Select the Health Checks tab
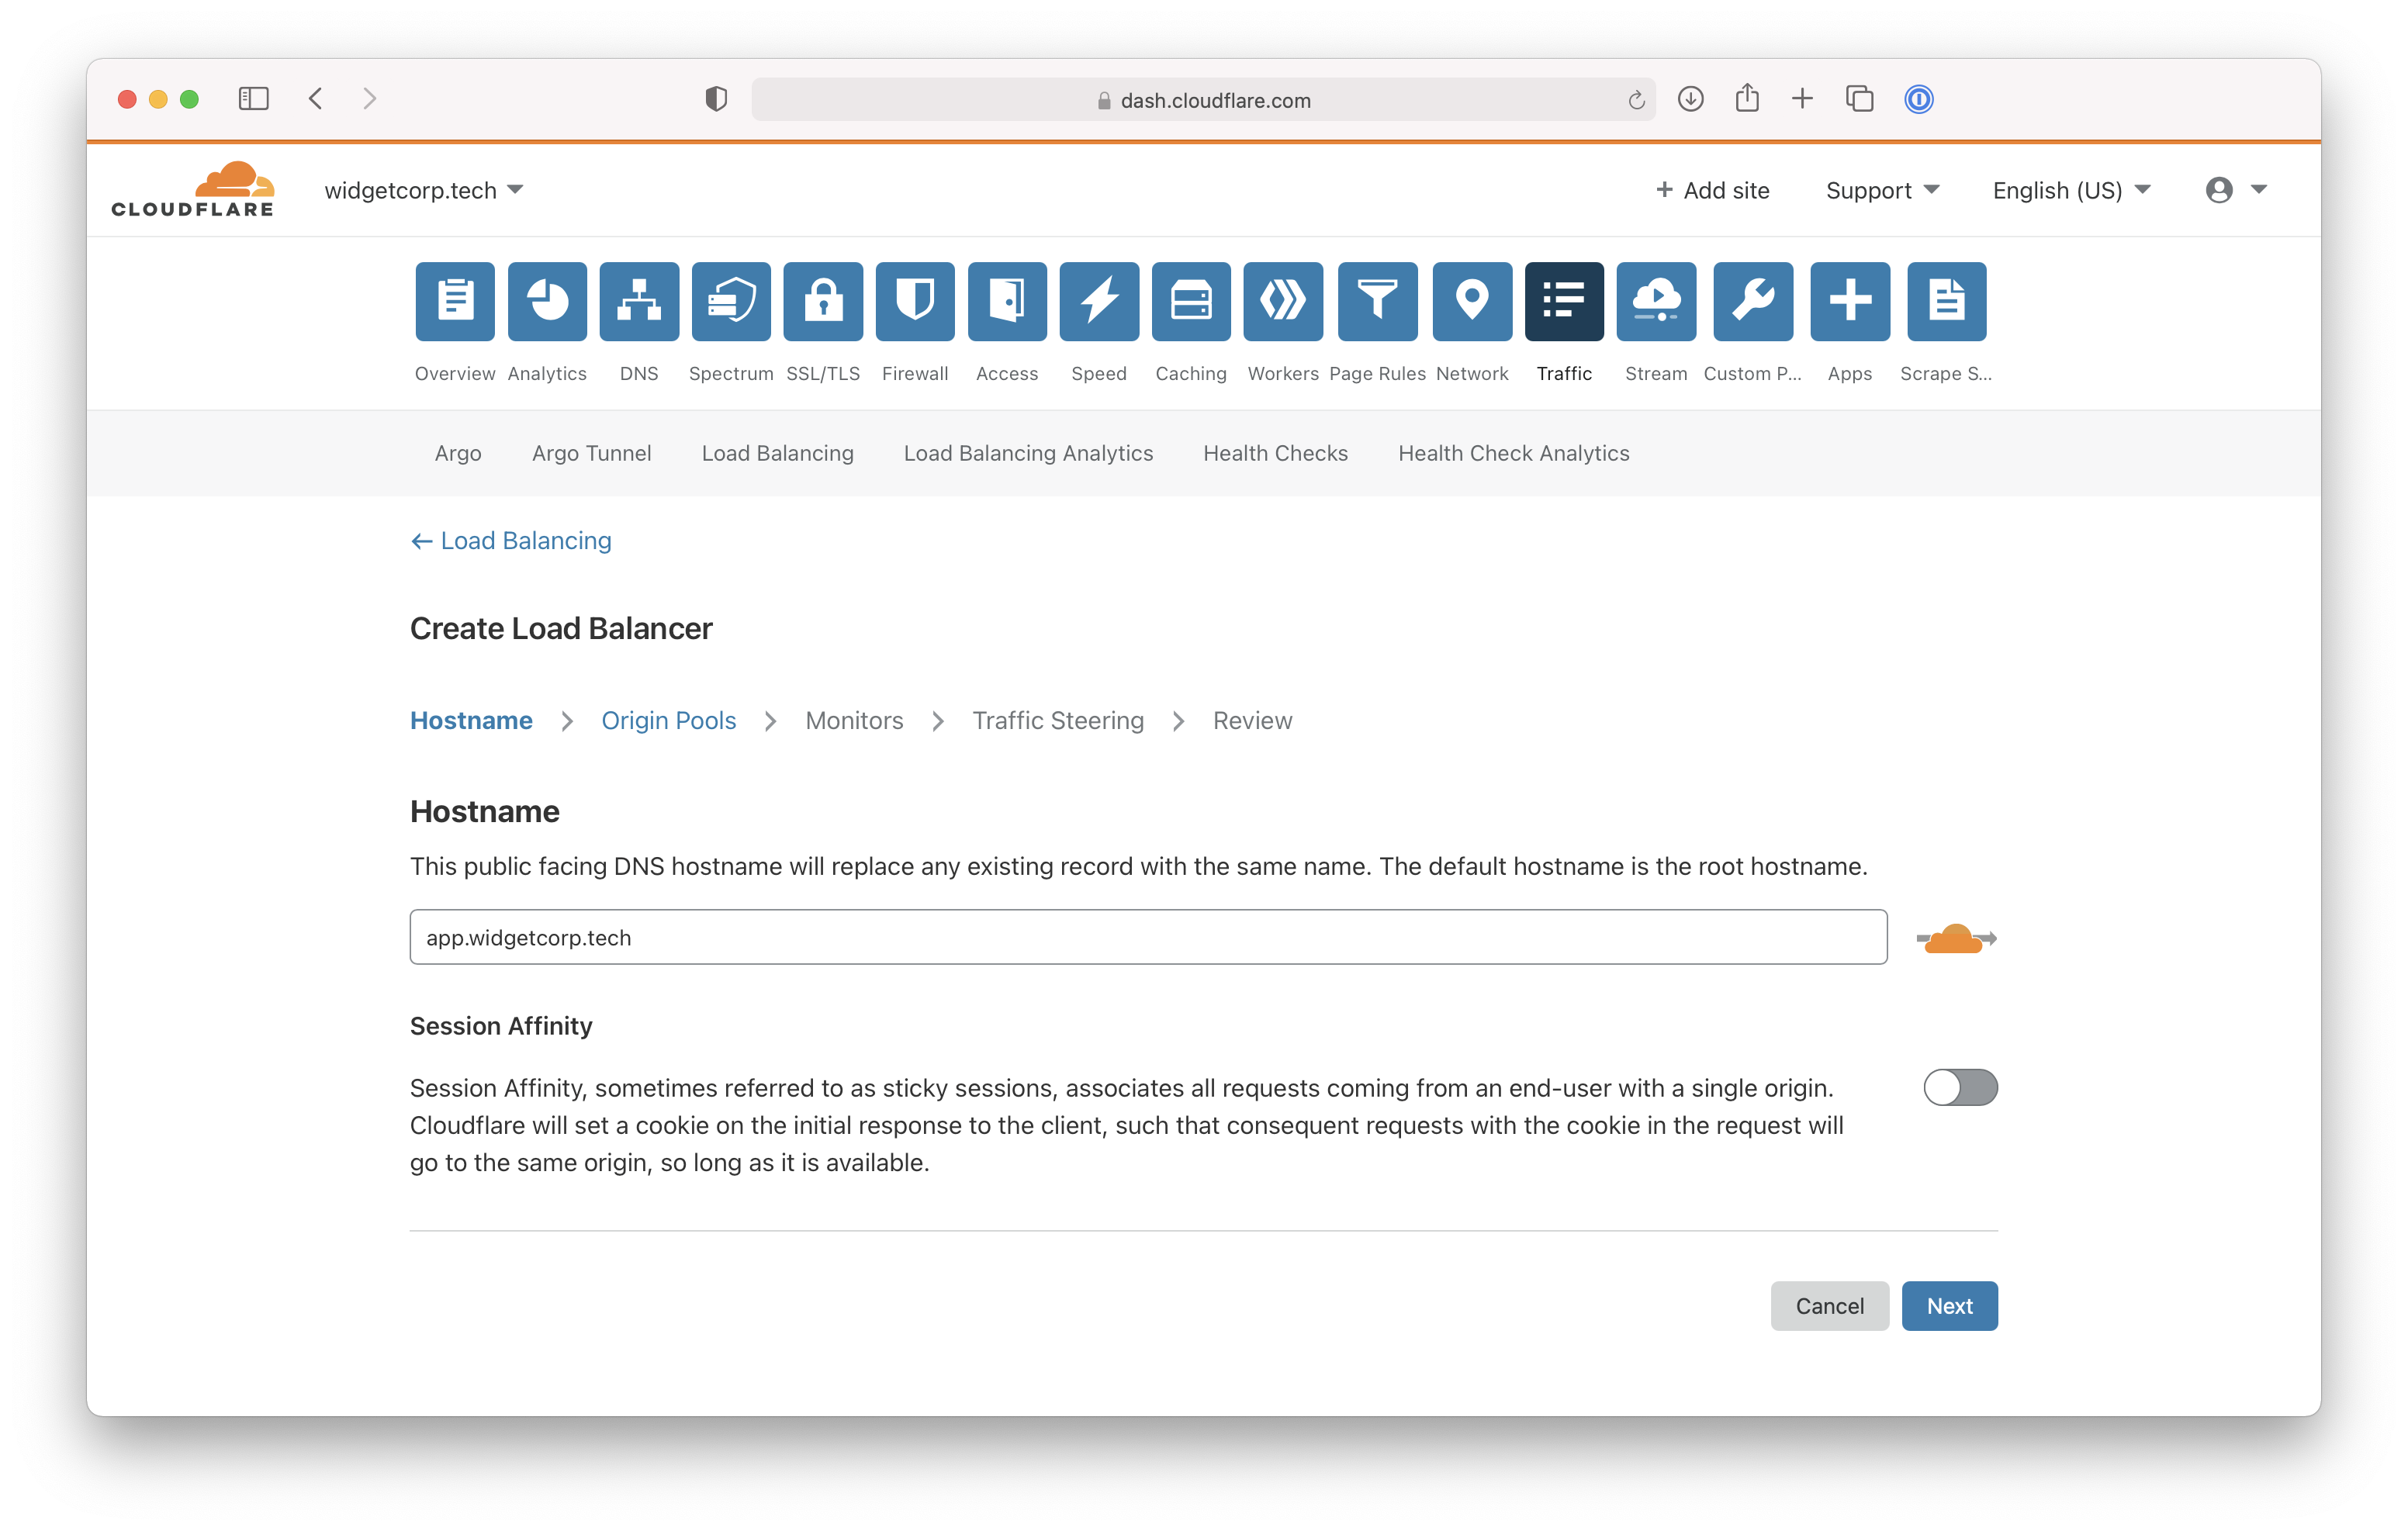The height and width of the screenshot is (1531, 2408). [x=1276, y=452]
